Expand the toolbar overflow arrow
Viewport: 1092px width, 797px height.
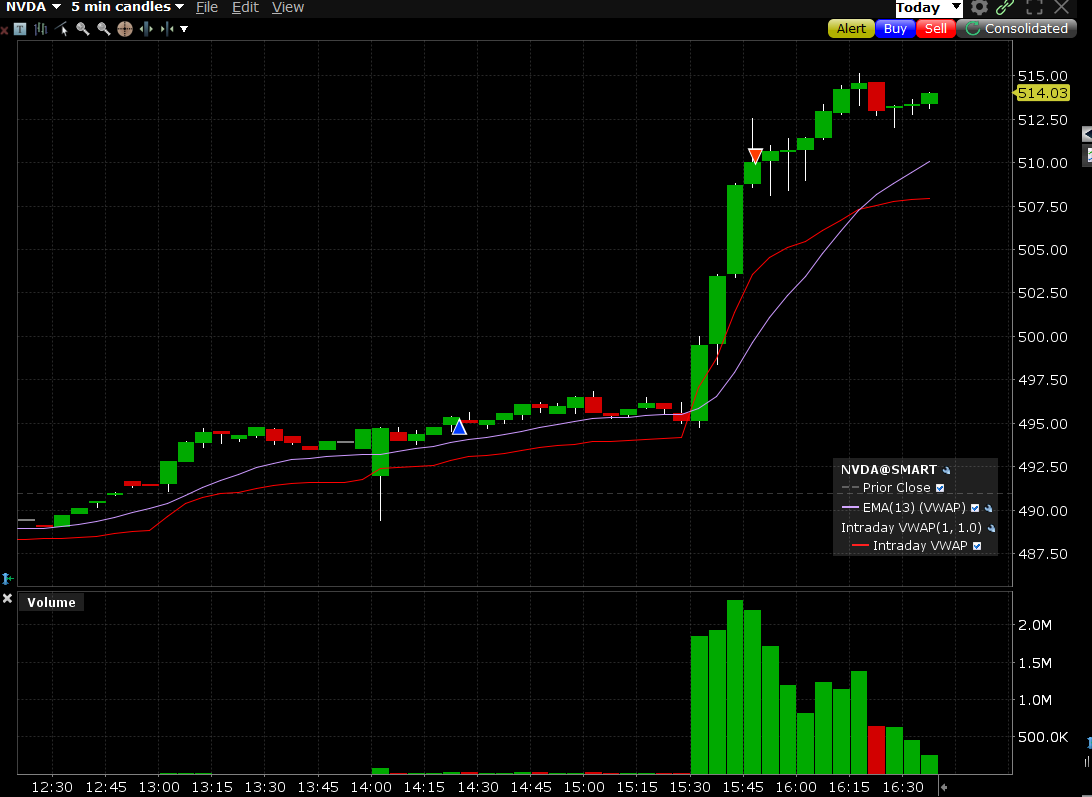[185, 29]
